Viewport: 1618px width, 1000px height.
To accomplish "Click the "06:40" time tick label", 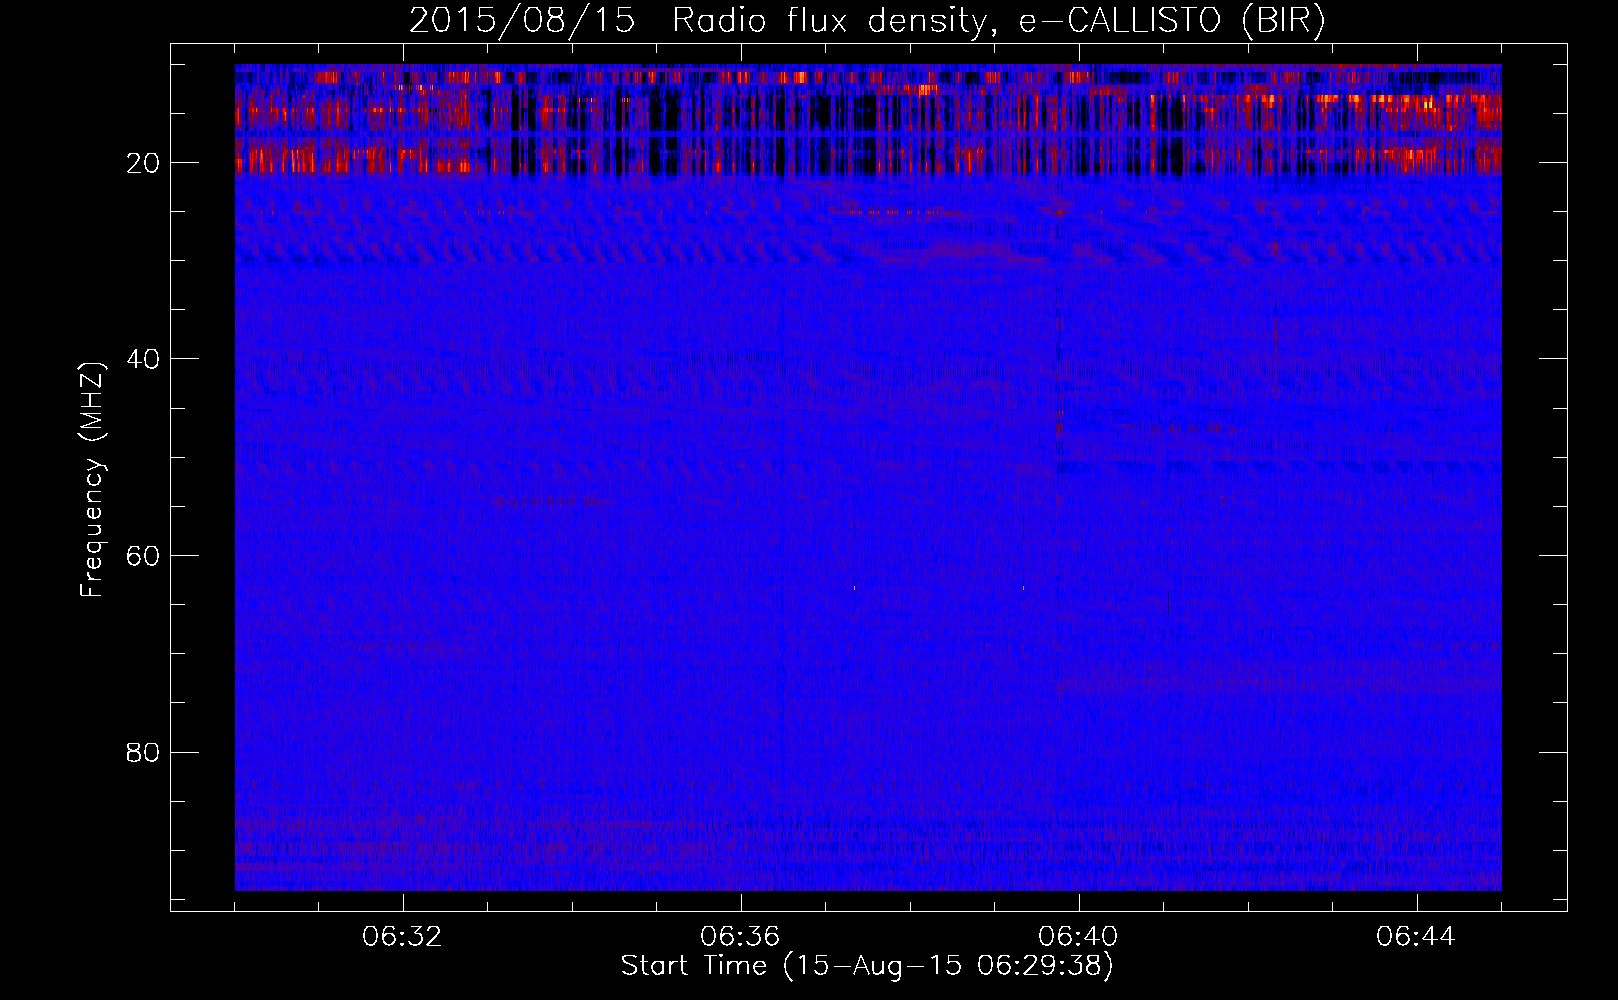I will tap(1078, 937).
